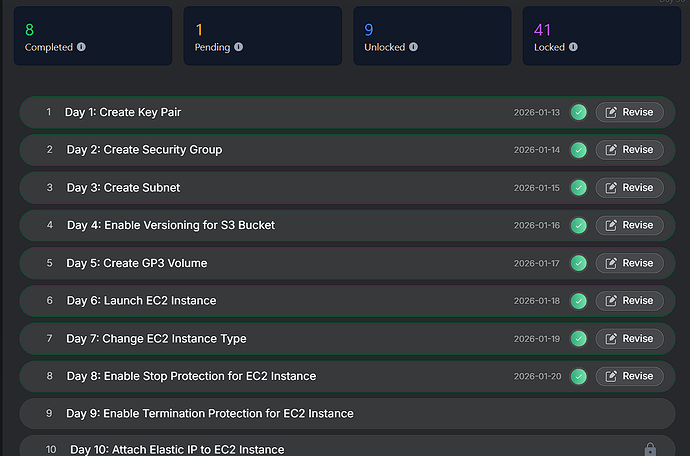Click the green checkmark for Day 1
Image resolution: width=690 pixels, height=456 pixels.
tap(579, 112)
